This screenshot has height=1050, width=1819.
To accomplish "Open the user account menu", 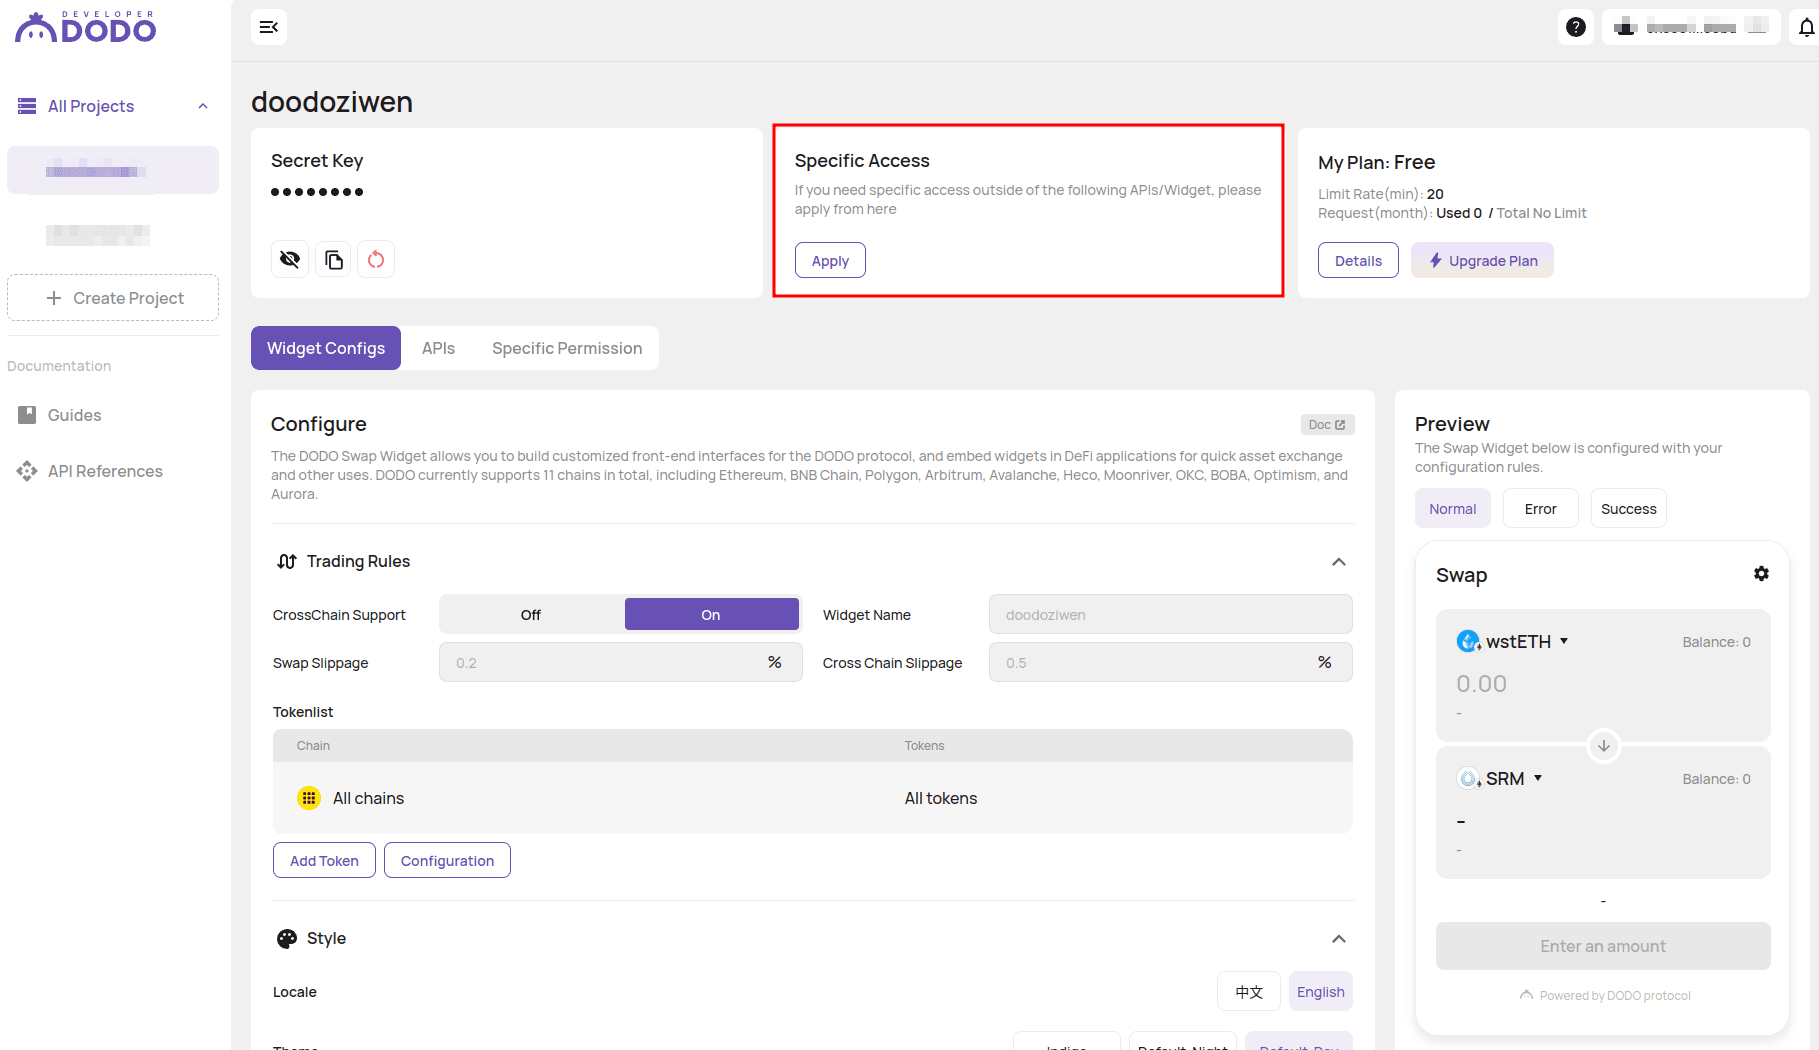I will (x=1691, y=27).
